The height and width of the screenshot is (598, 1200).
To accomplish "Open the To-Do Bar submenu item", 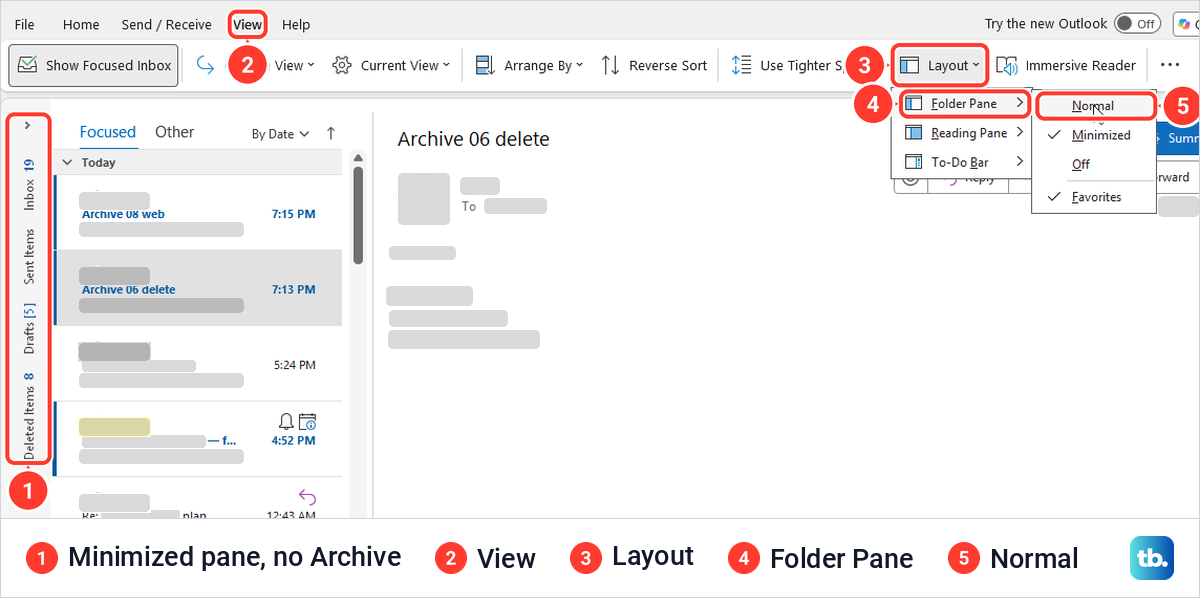I will point(964,162).
